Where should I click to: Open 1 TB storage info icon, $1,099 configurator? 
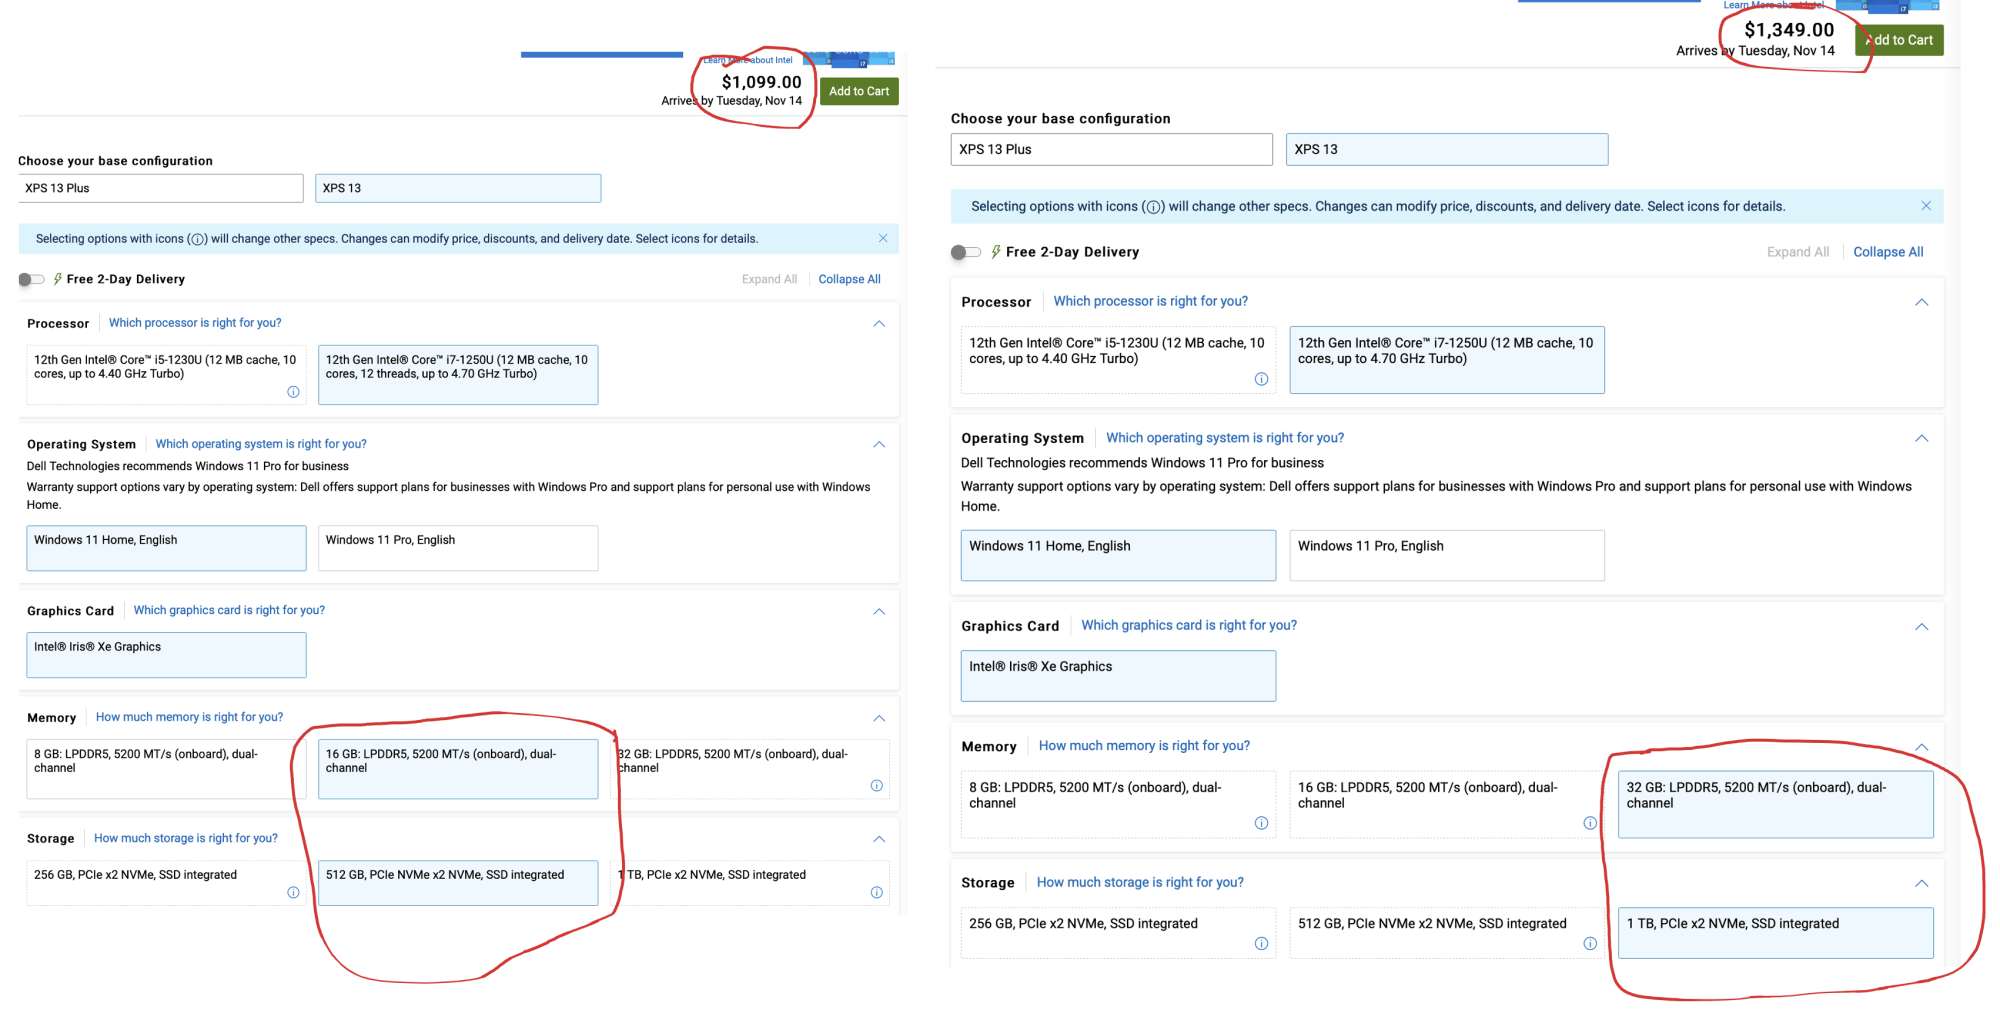click(876, 892)
